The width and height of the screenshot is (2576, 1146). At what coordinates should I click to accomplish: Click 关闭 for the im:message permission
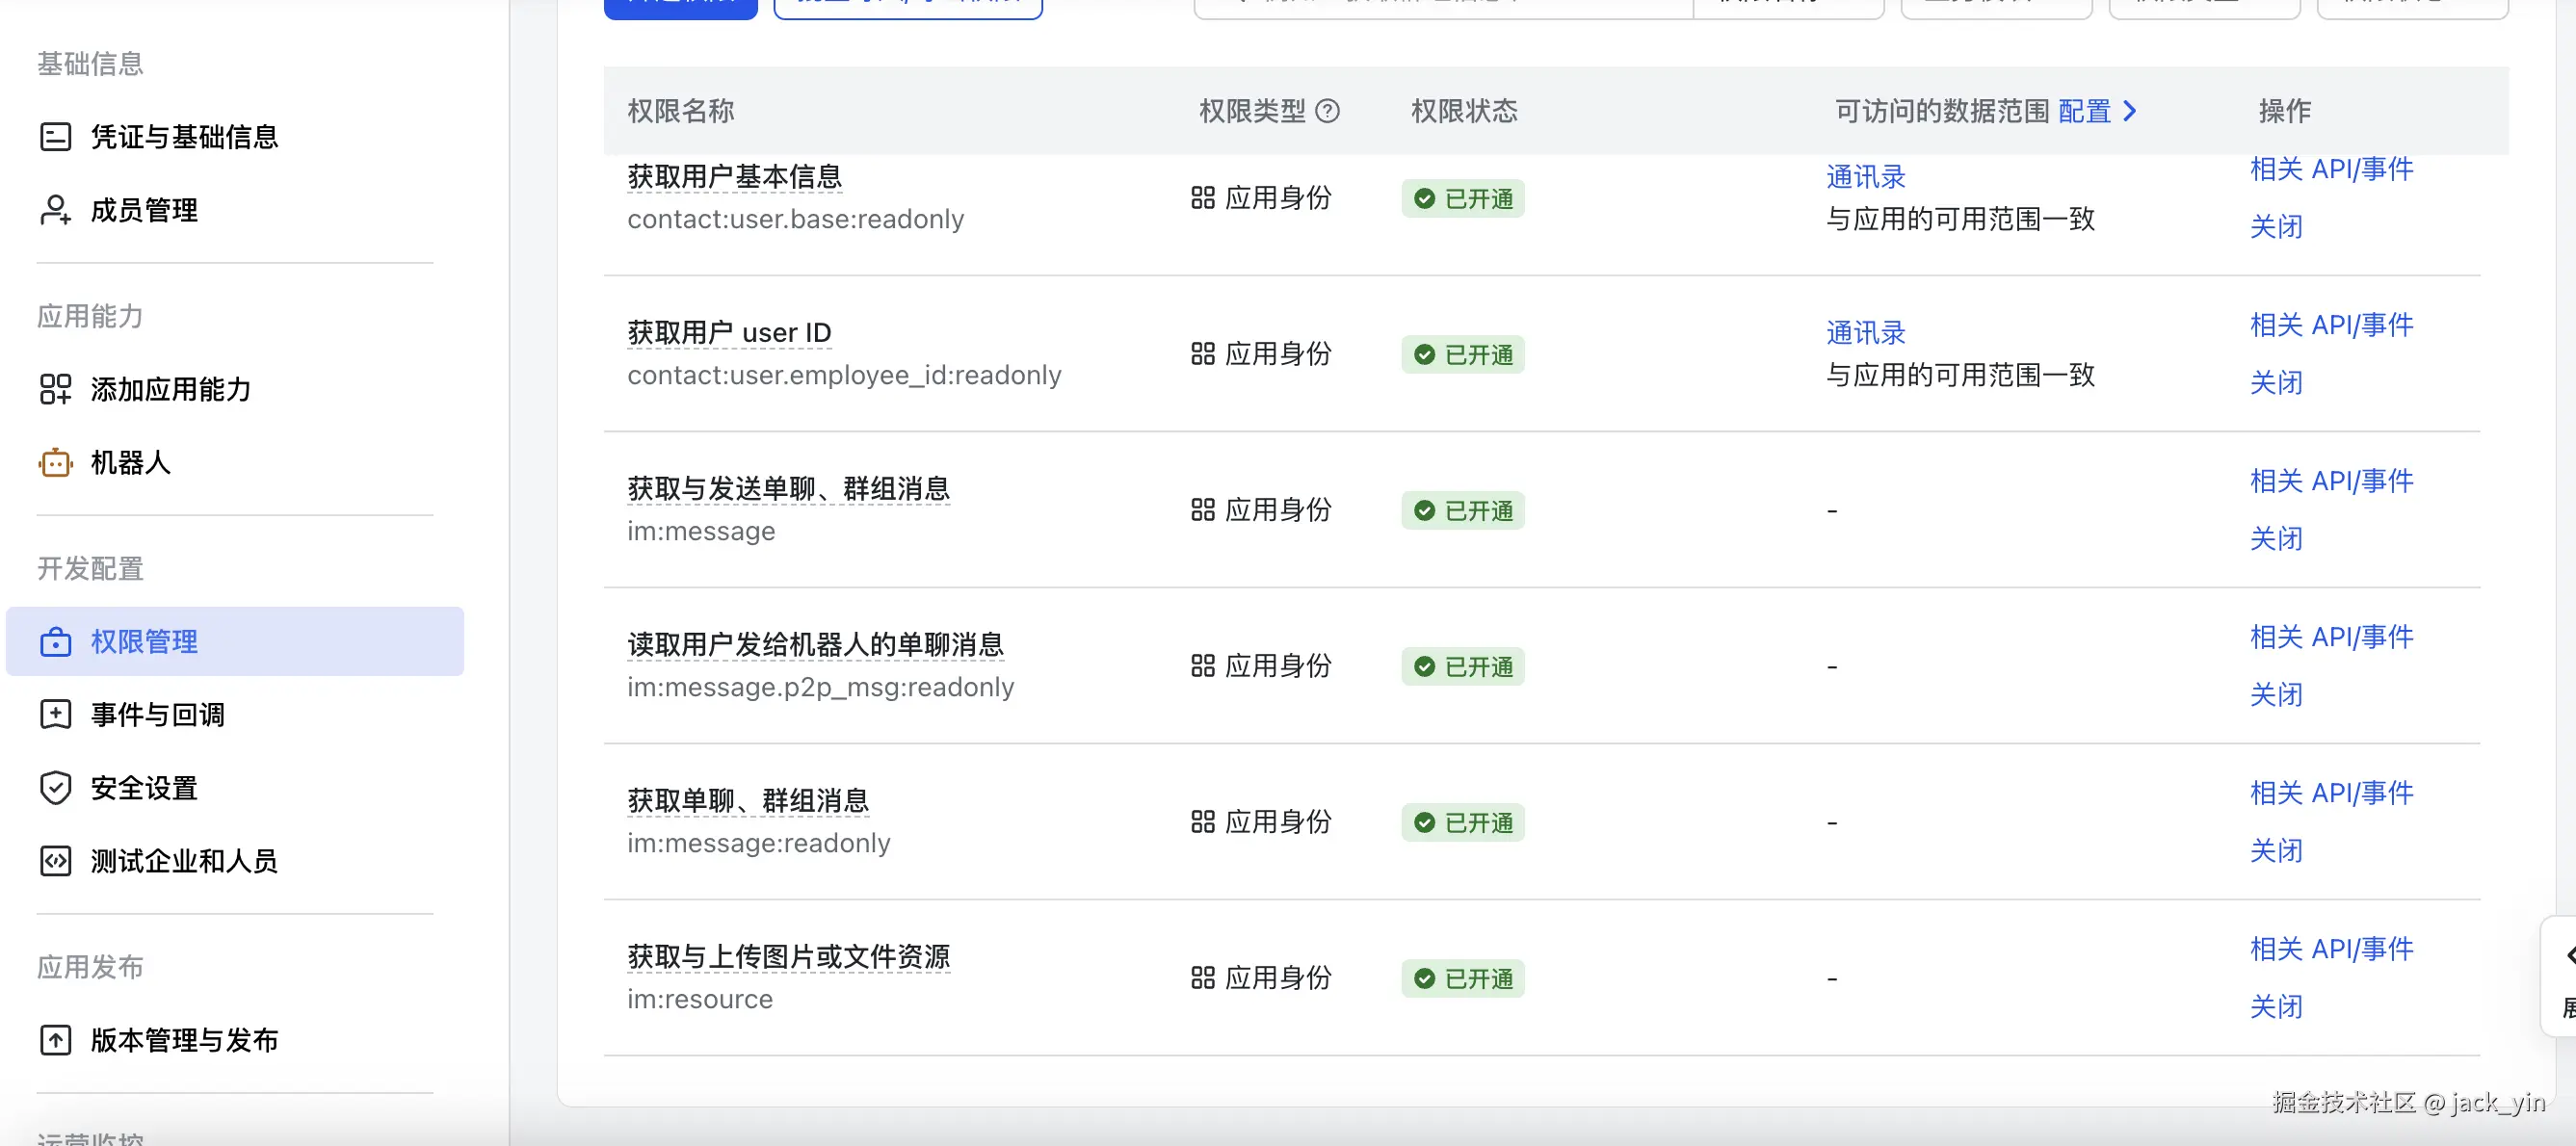pyautogui.click(x=2275, y=539)
